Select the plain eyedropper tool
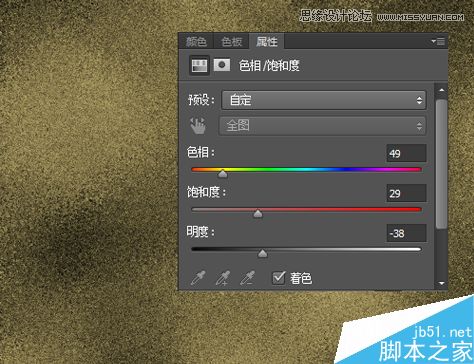The height and width of the screenshot is (364, 474). point(198,278)
